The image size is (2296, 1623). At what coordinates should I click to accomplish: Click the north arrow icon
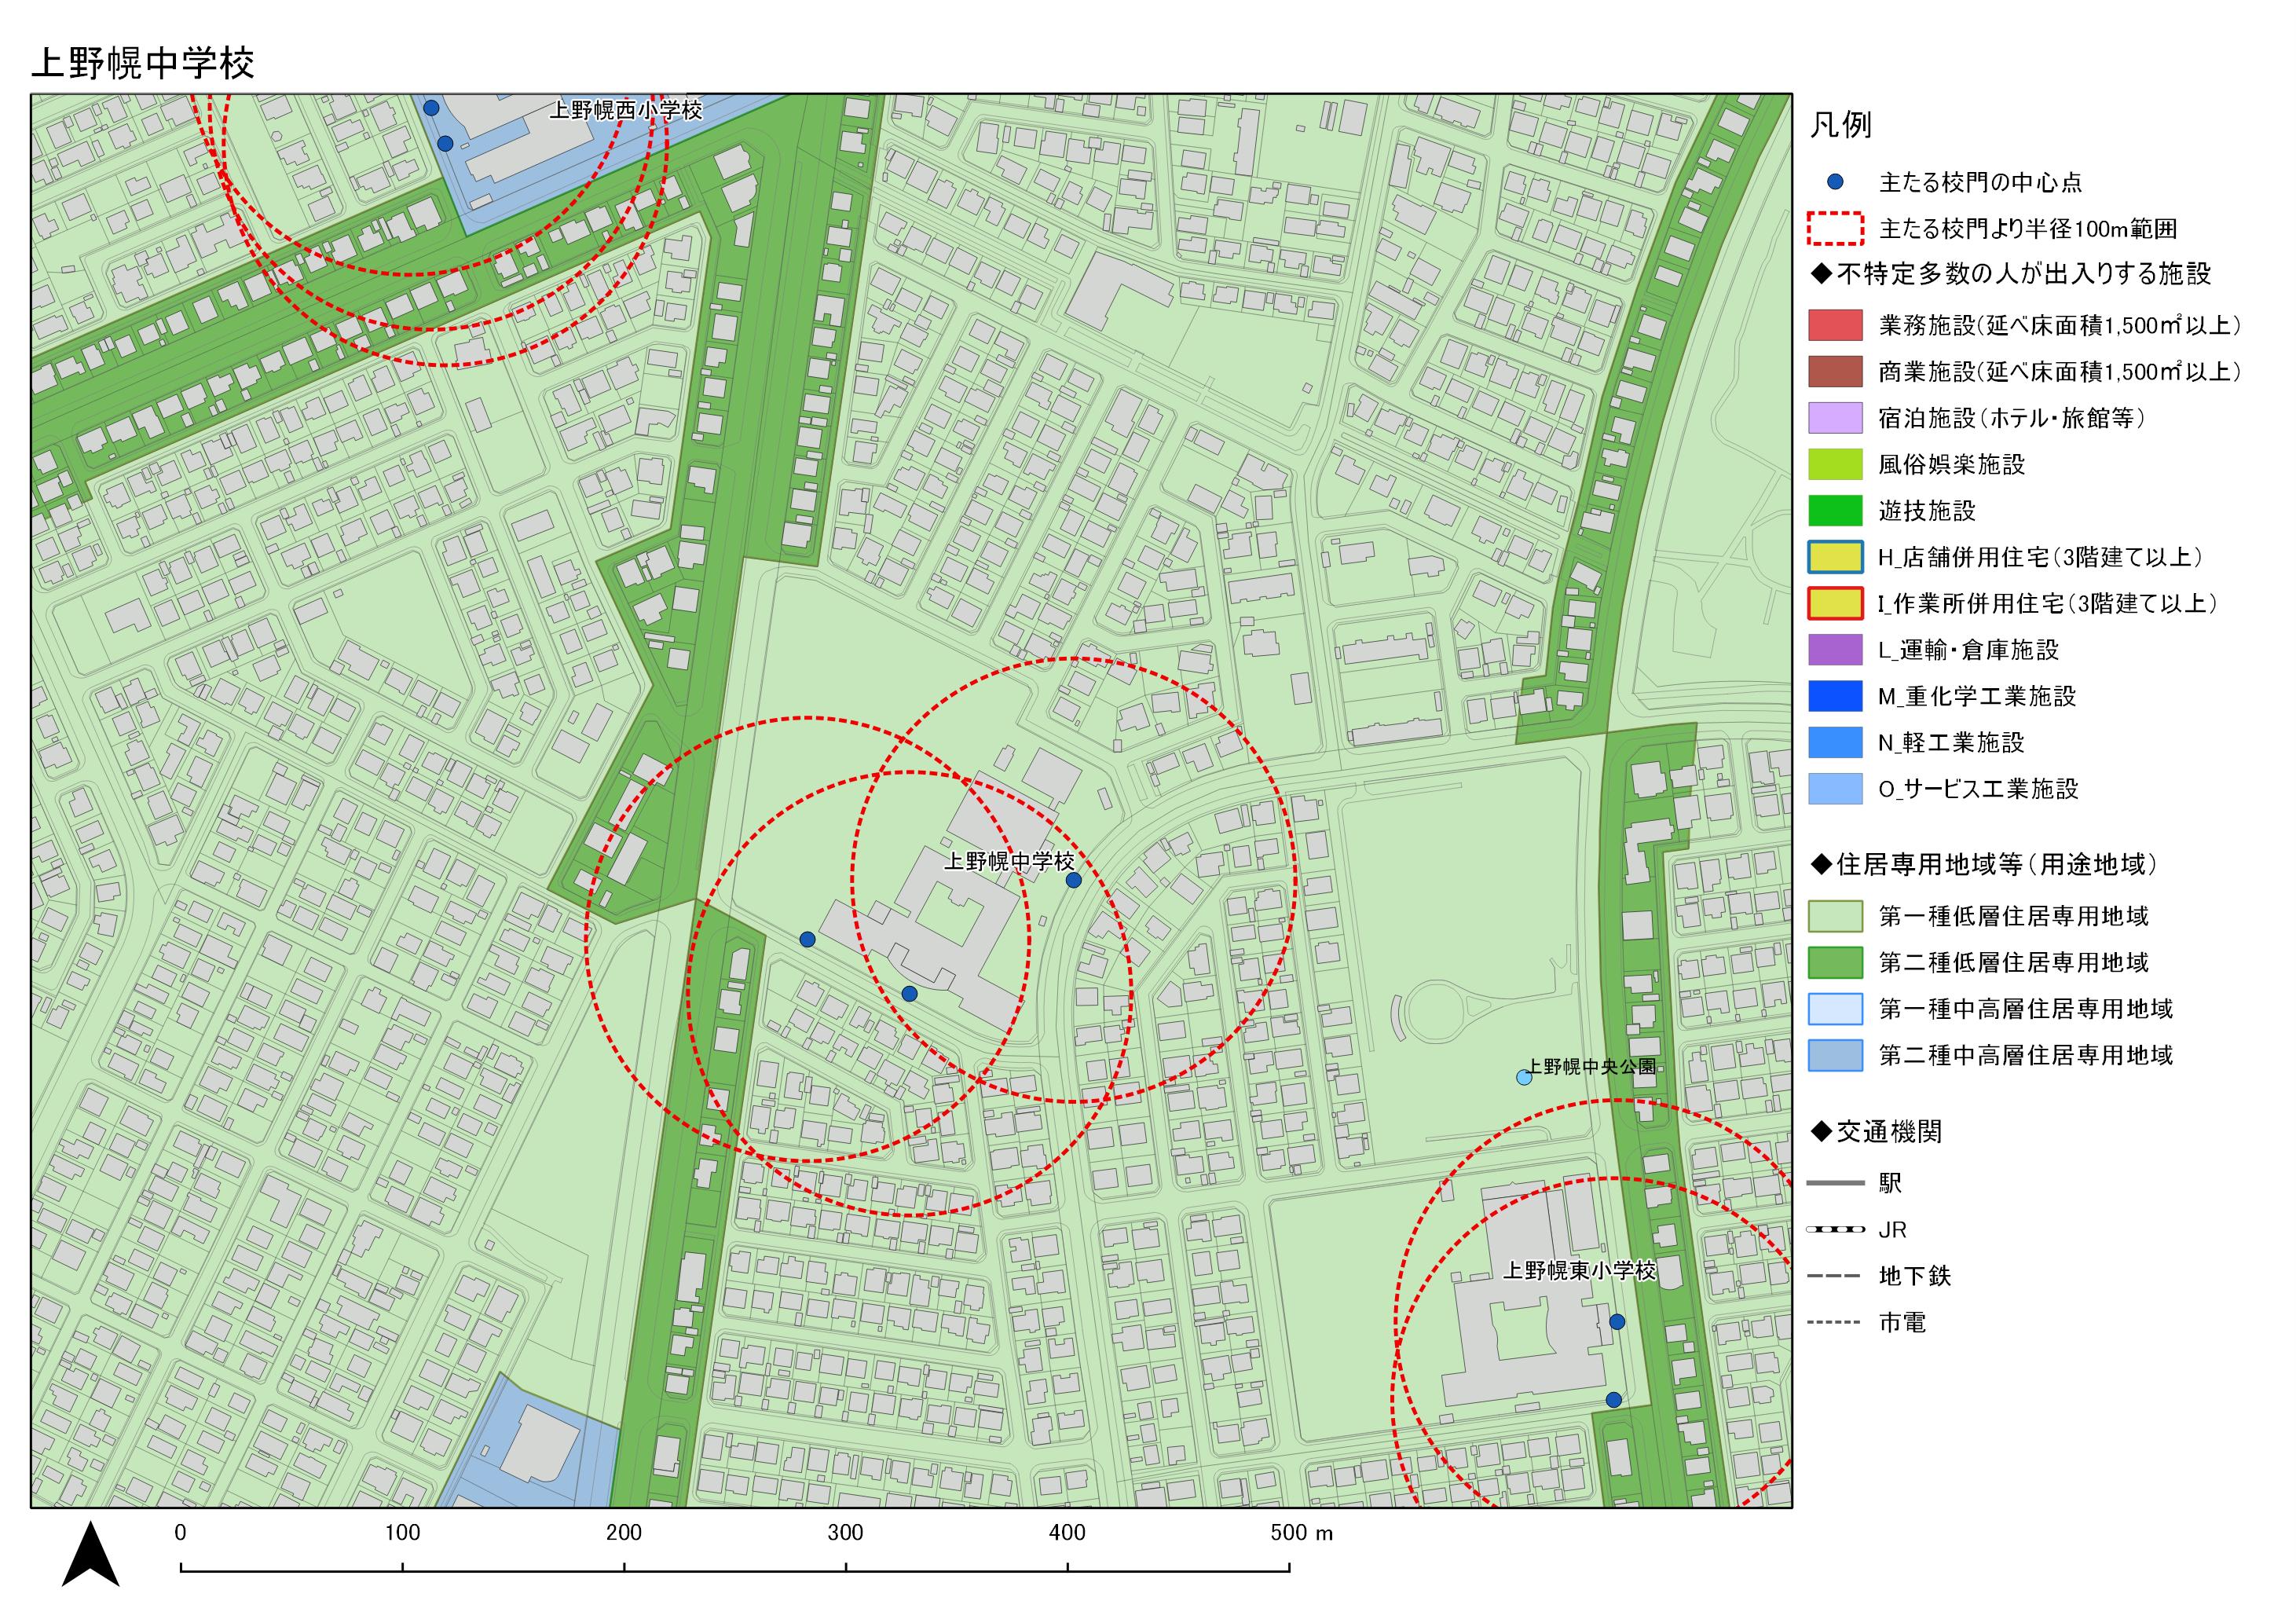pos(90,1555)
